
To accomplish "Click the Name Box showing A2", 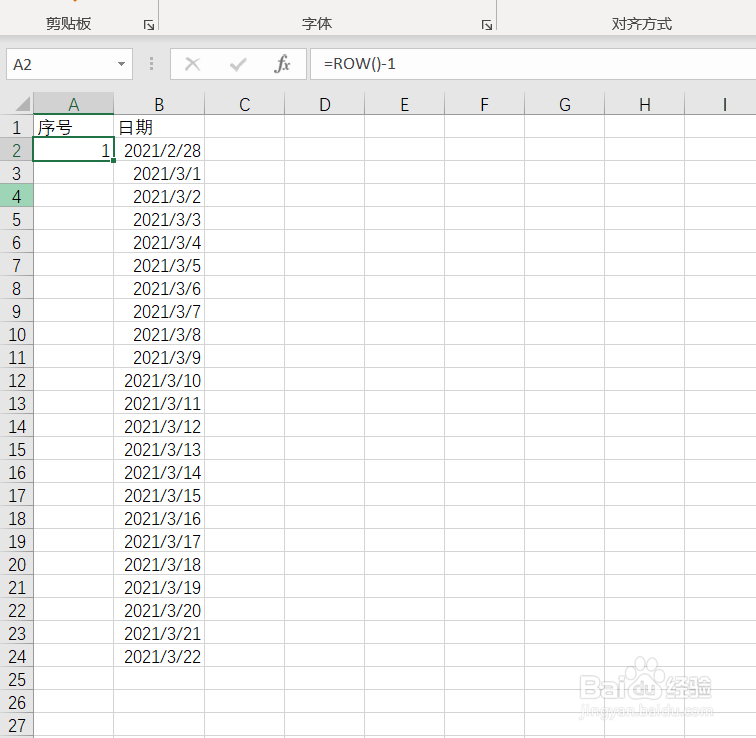I will point(69,64).
